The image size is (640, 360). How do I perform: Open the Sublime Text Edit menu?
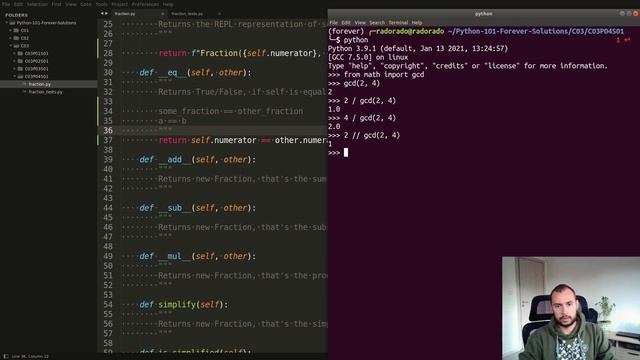18,4
